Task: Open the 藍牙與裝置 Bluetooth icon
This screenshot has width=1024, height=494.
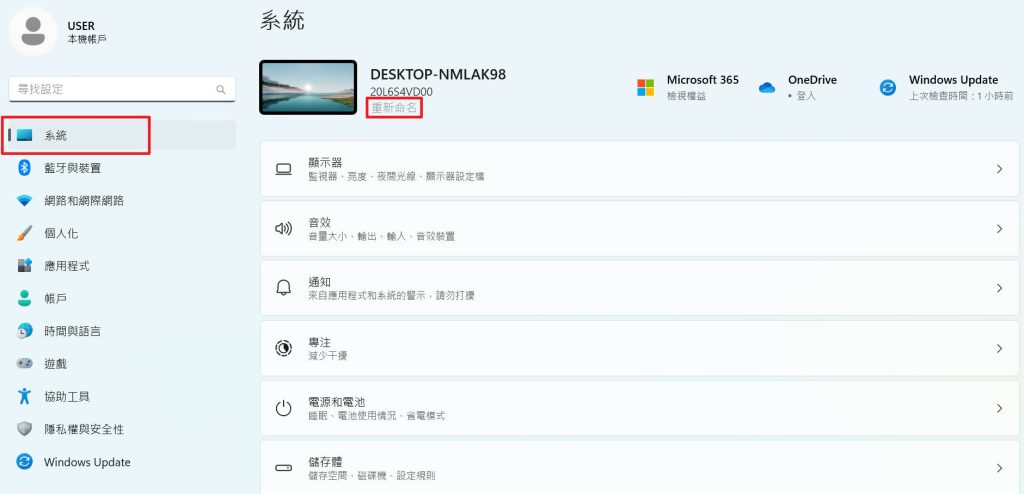Action: [24, 168]
